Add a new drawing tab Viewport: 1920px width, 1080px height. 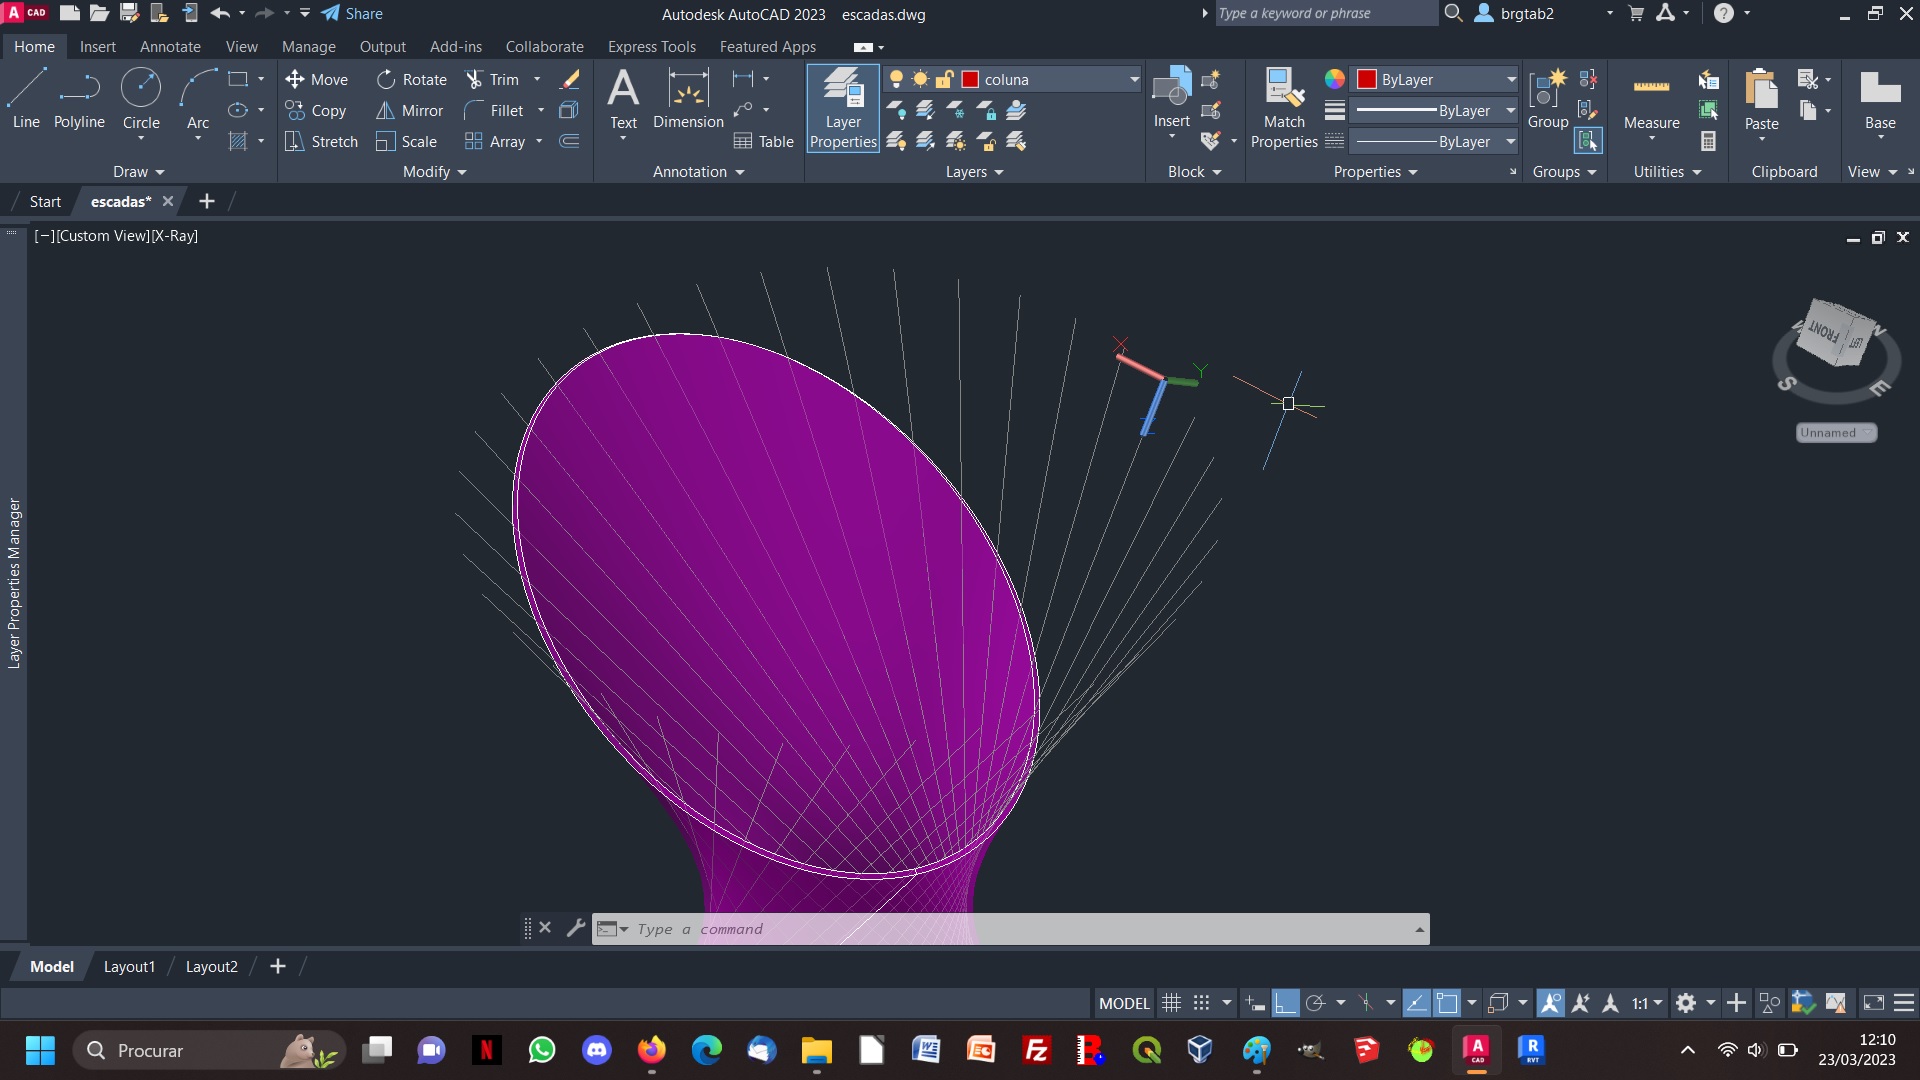pos(206,201)
